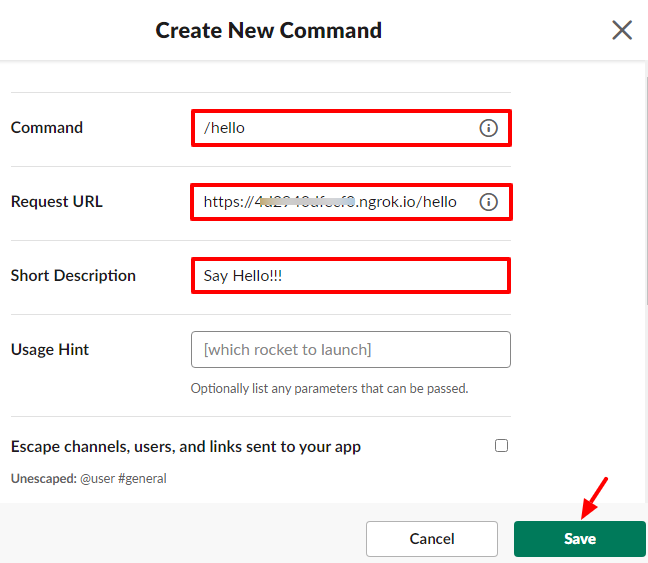Click the 'Unescaped: @user #general' text
The height and width of the screenshot is (563, 648).
88,478
